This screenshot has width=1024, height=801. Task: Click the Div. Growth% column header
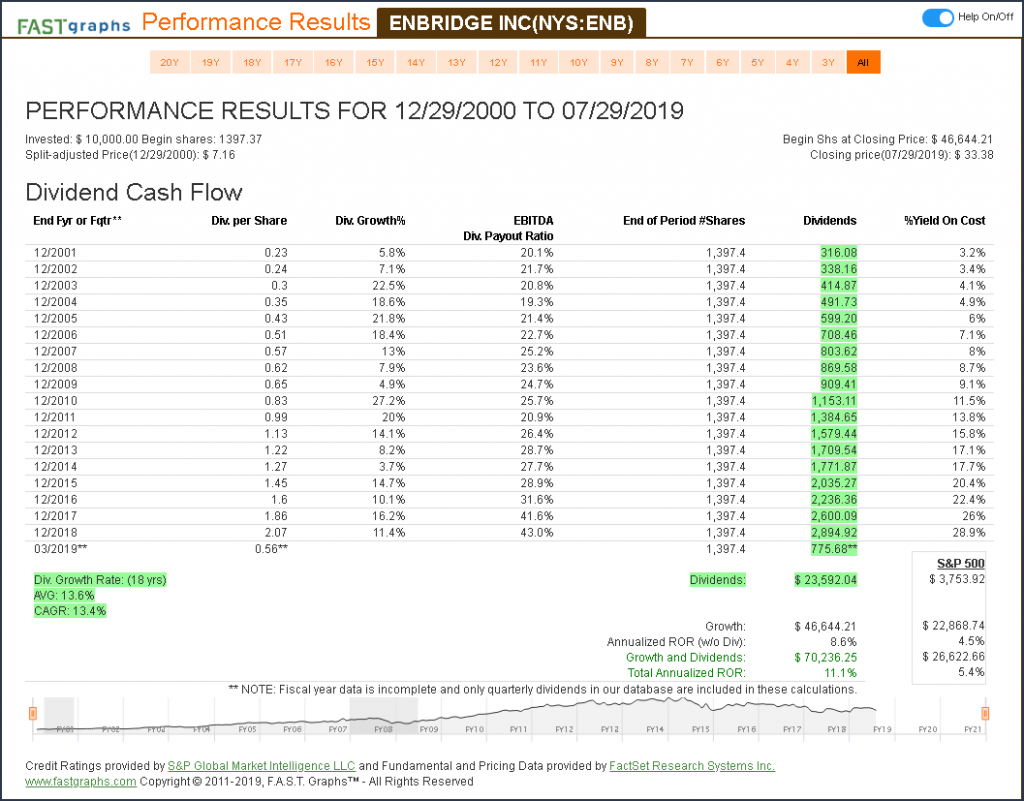(x=370, y=221)
